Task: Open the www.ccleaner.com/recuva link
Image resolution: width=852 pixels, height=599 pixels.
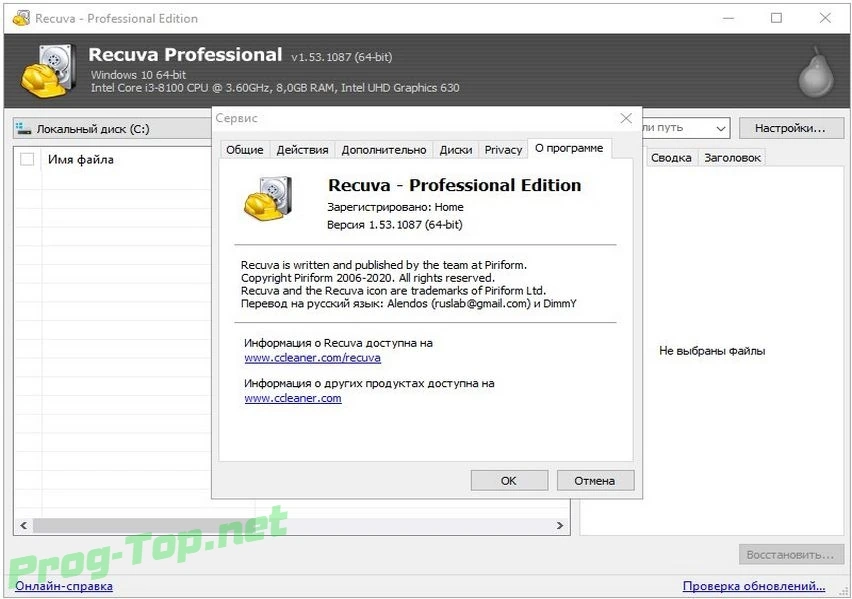Action: (x=312, y=358)
